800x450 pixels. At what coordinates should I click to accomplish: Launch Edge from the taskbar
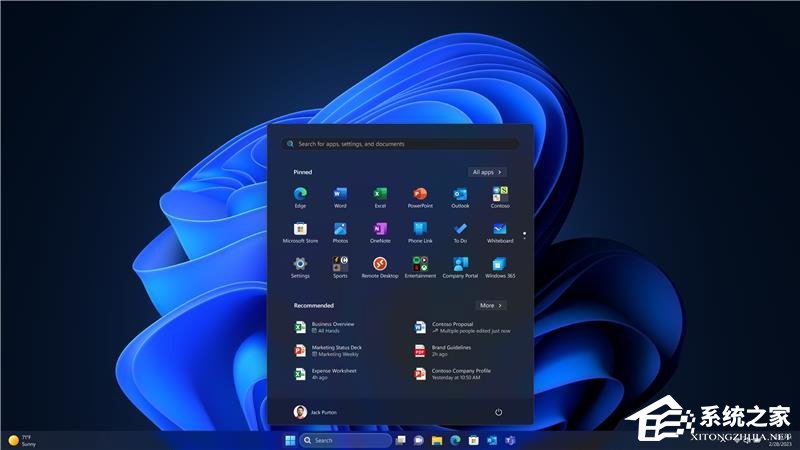(x=456, y=440)
